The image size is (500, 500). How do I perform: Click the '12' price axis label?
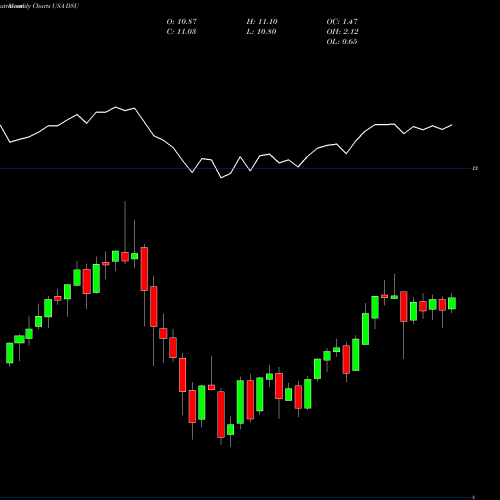point(476,169)
